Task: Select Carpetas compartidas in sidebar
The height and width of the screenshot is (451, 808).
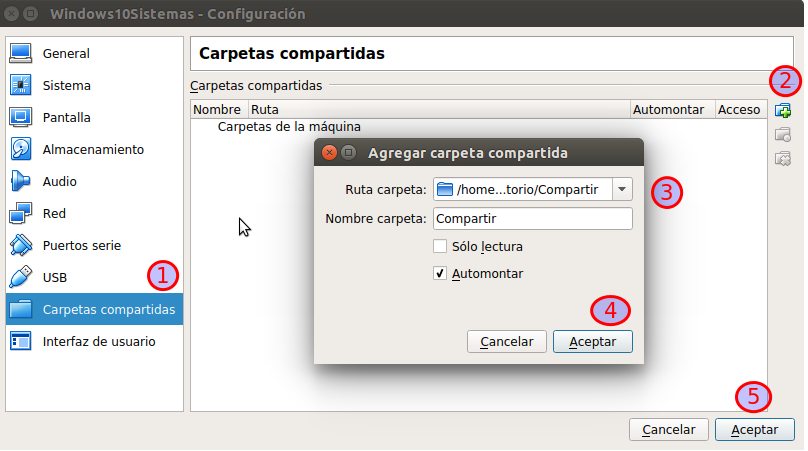Action: pos(94,309)
